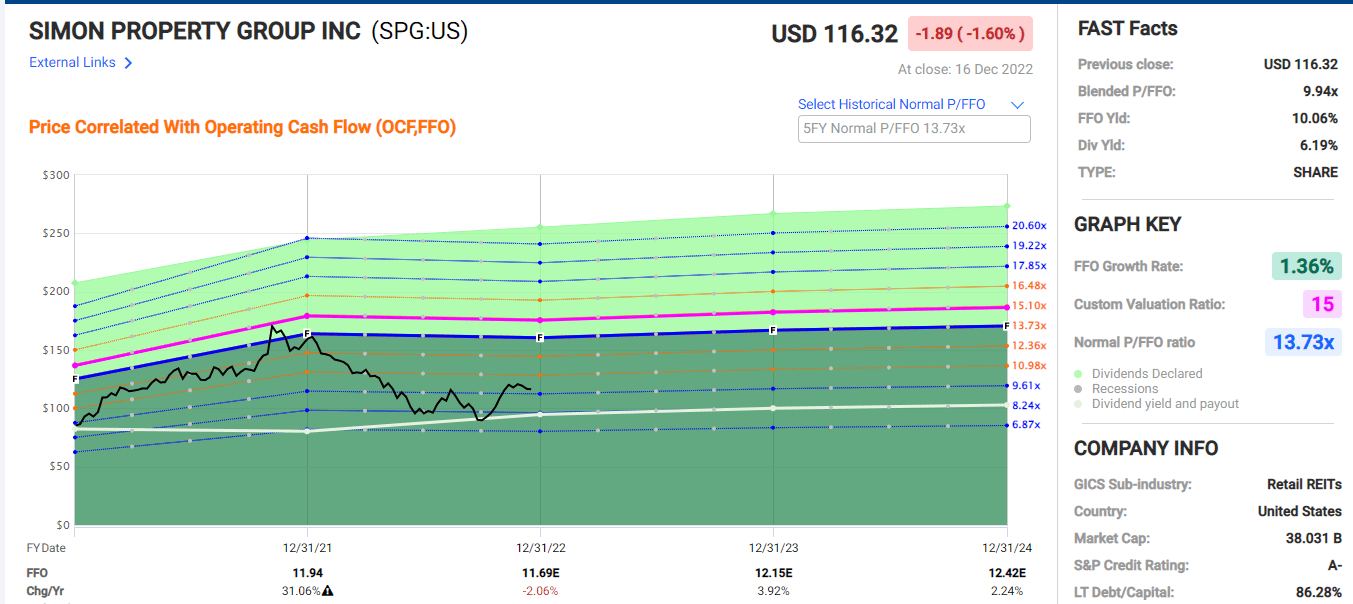Toggle the Dividends Declared legend item
The image size is (1353, 604).
pos(1140,374)
